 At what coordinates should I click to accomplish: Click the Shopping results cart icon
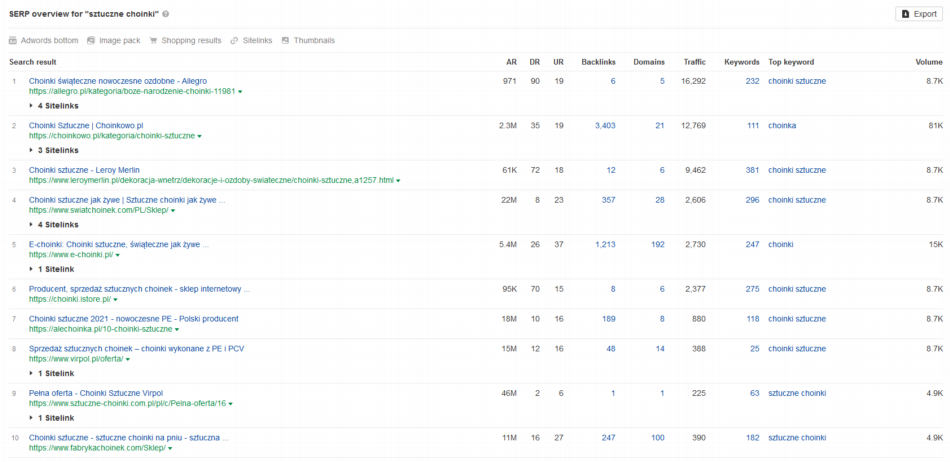tap(153, 40)
